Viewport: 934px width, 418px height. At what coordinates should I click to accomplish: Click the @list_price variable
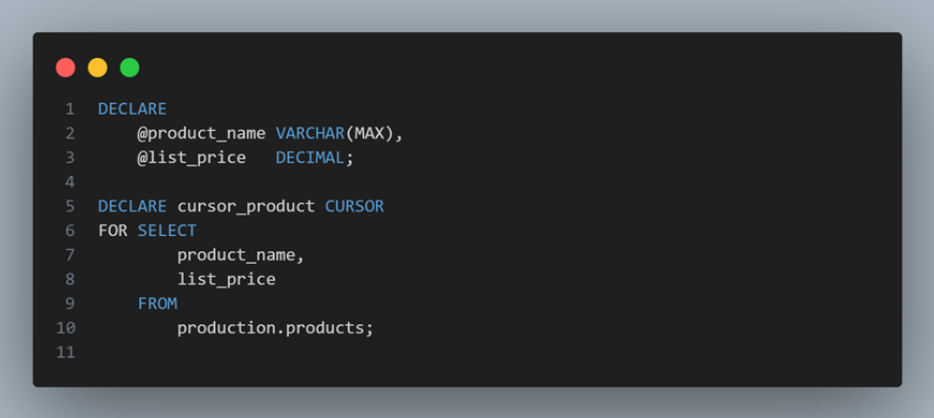(191, 158)
